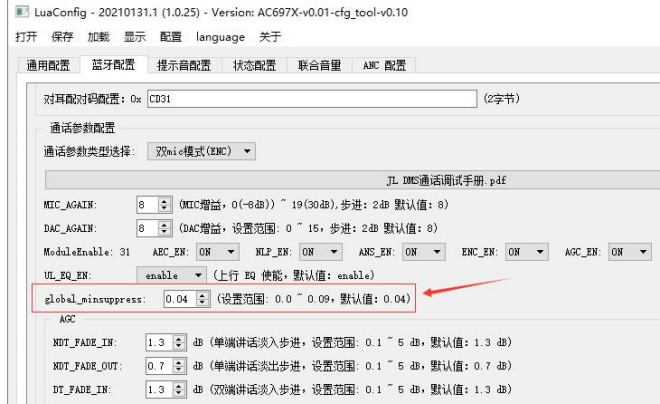The height and width of the screenshot is (404, 660).
Task: Click the (2字节) hint text
Action: (502, 99)
